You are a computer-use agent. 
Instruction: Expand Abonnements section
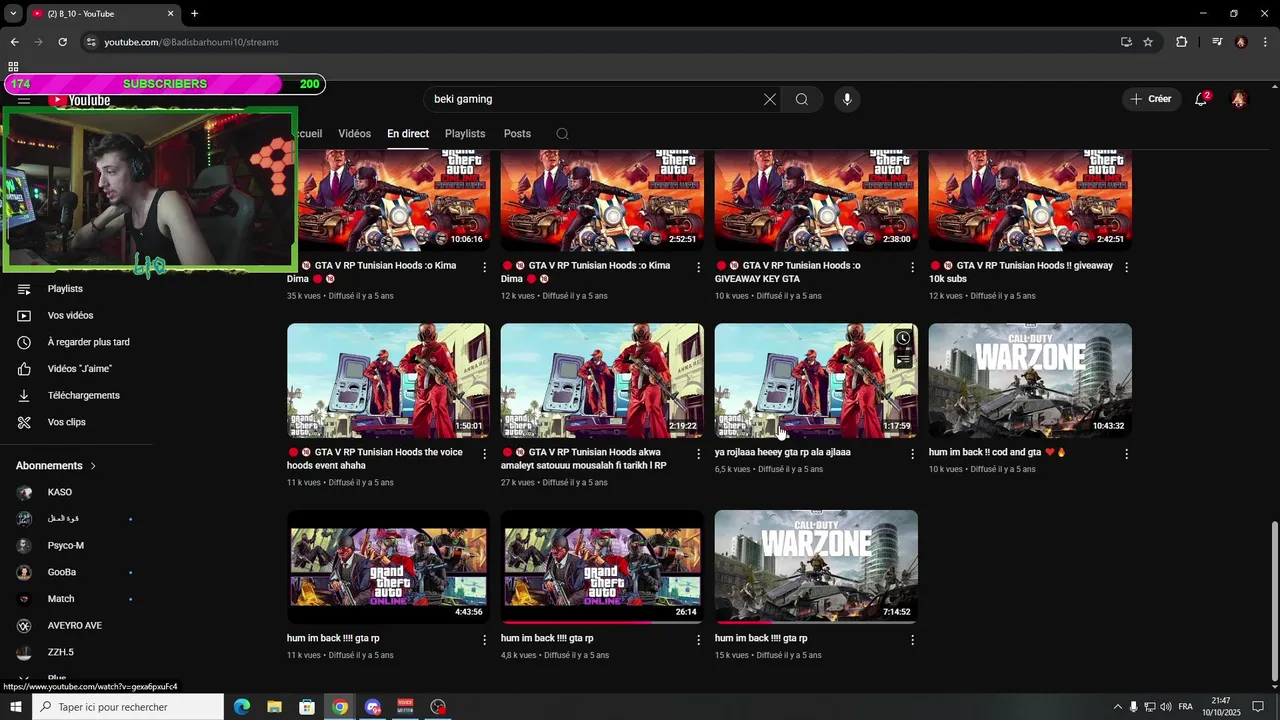(57, 466)
